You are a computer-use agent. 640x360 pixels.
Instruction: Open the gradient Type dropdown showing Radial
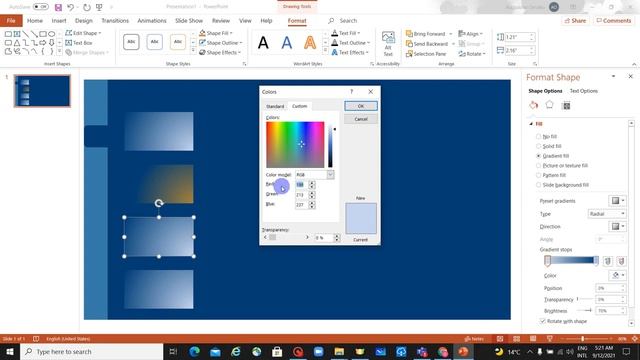607,214
